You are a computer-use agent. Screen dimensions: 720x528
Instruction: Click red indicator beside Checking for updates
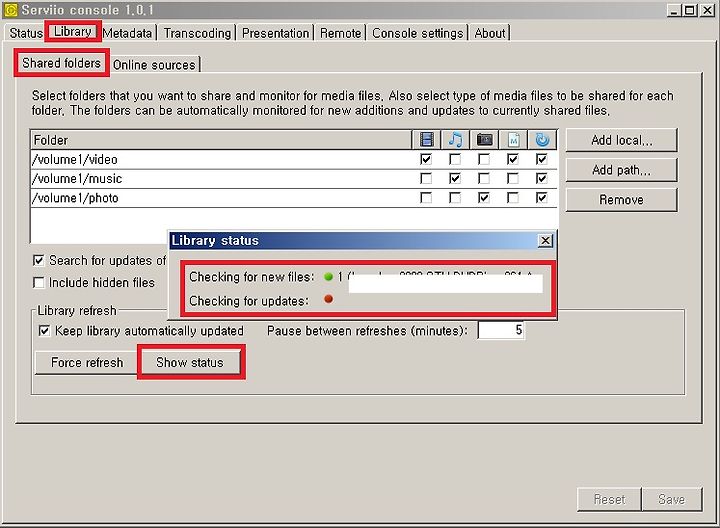point(328,299)
